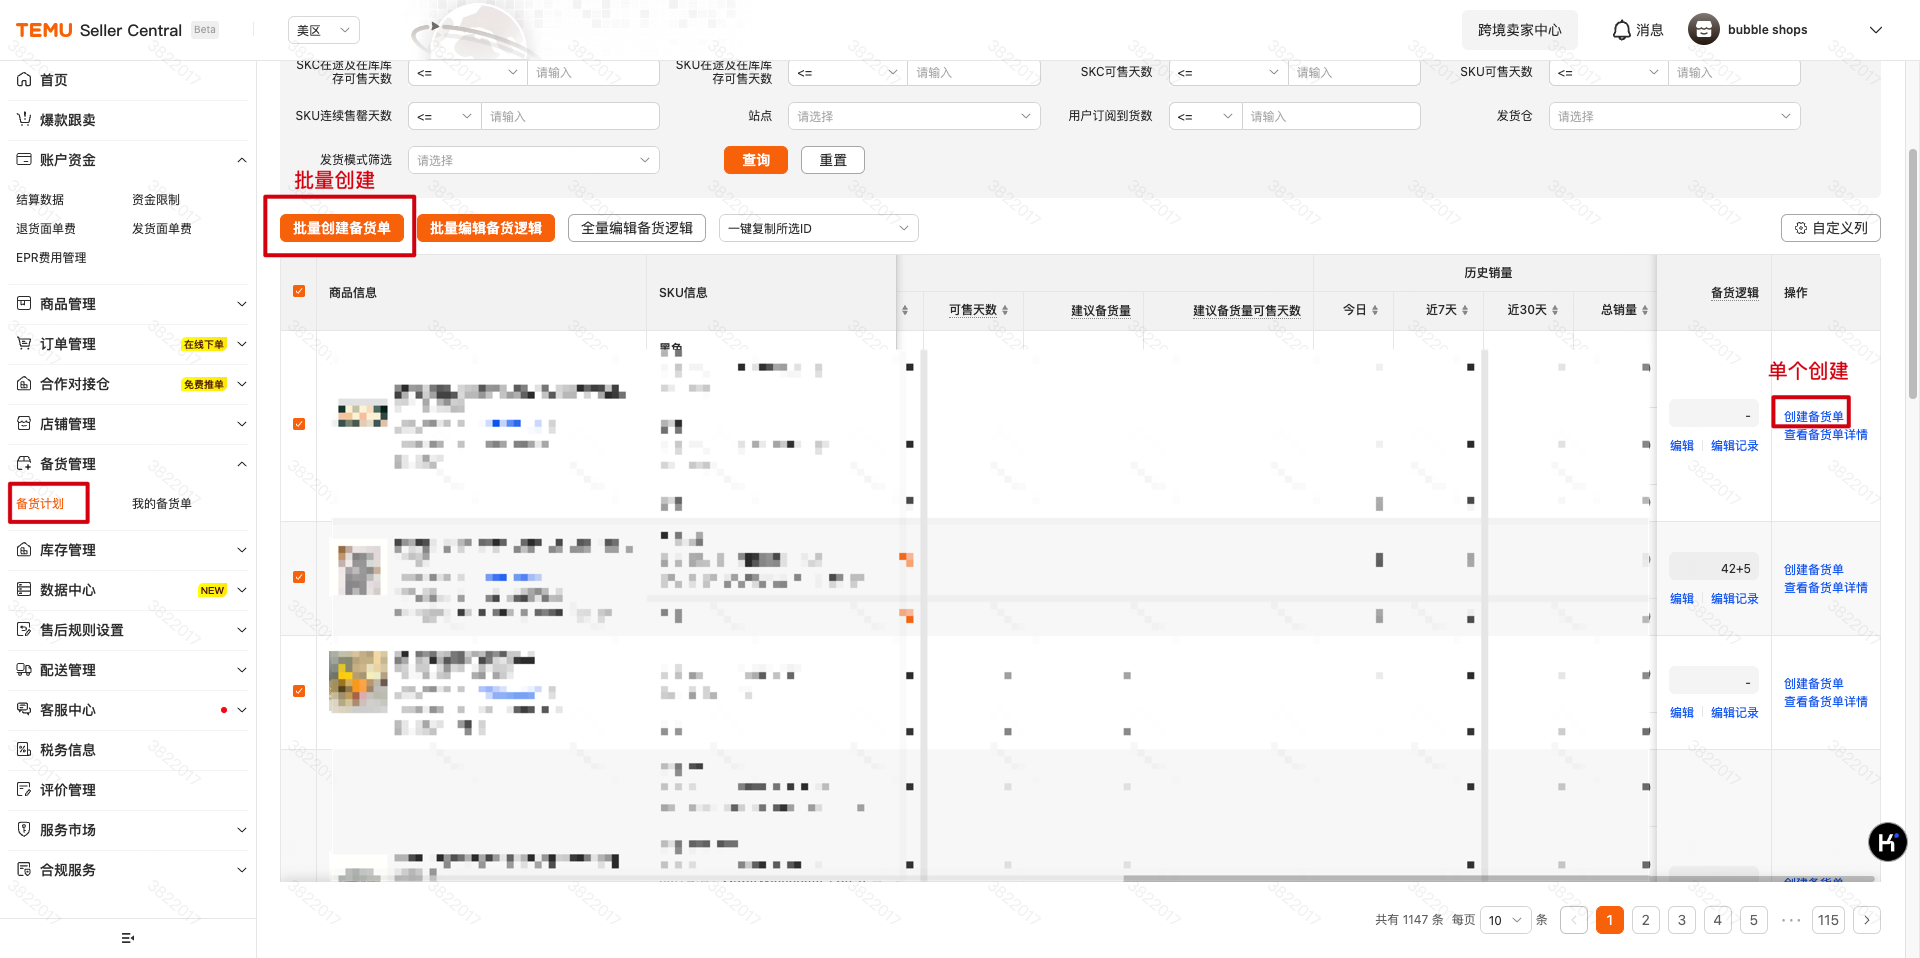Click the orange 查询 button
Viewport: 1920px width, 958px height.
click(755, 160)
